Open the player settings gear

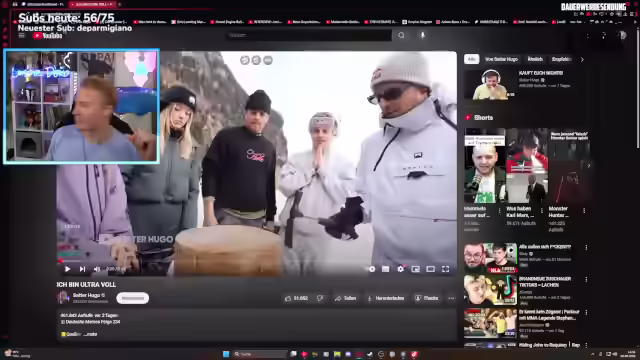(x=400, y=269)
